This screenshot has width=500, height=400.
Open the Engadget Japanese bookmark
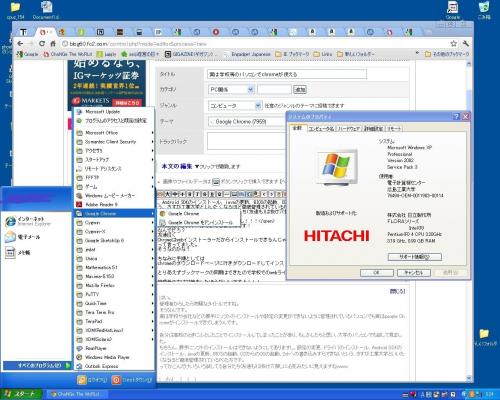point(247,54)
